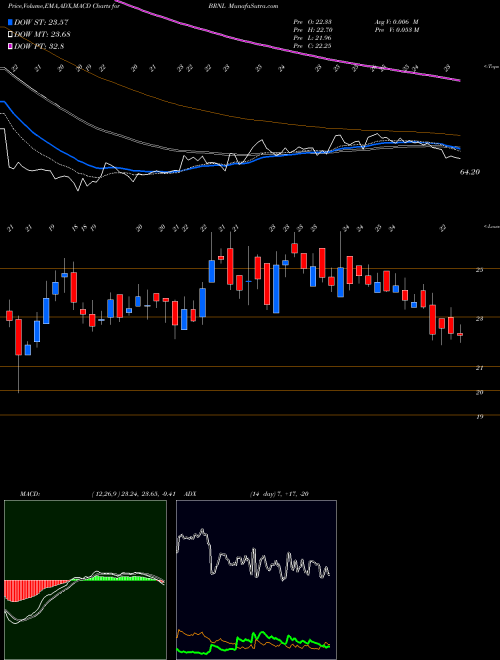
Task: Click the 'Pre L: 21.96' low value
Action: tap(314, 37)
